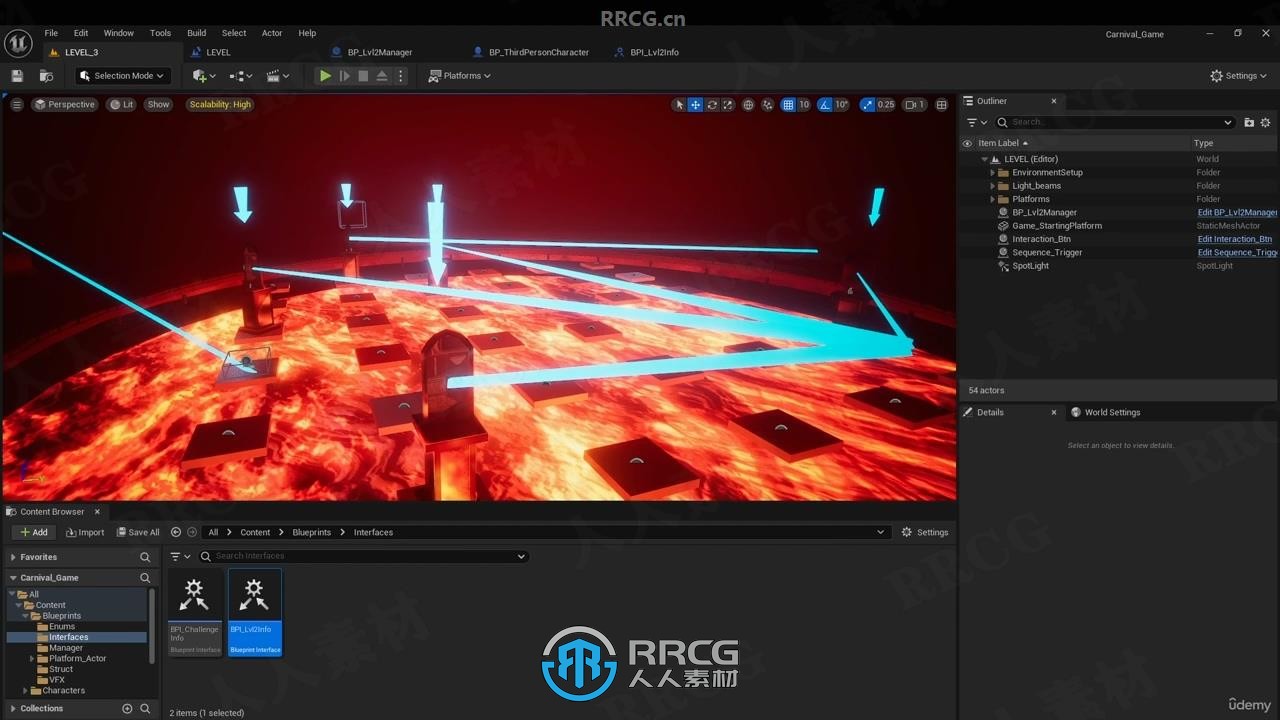
Task: Toggle scale snapping in viewport
Action: (x=868, y=104)
